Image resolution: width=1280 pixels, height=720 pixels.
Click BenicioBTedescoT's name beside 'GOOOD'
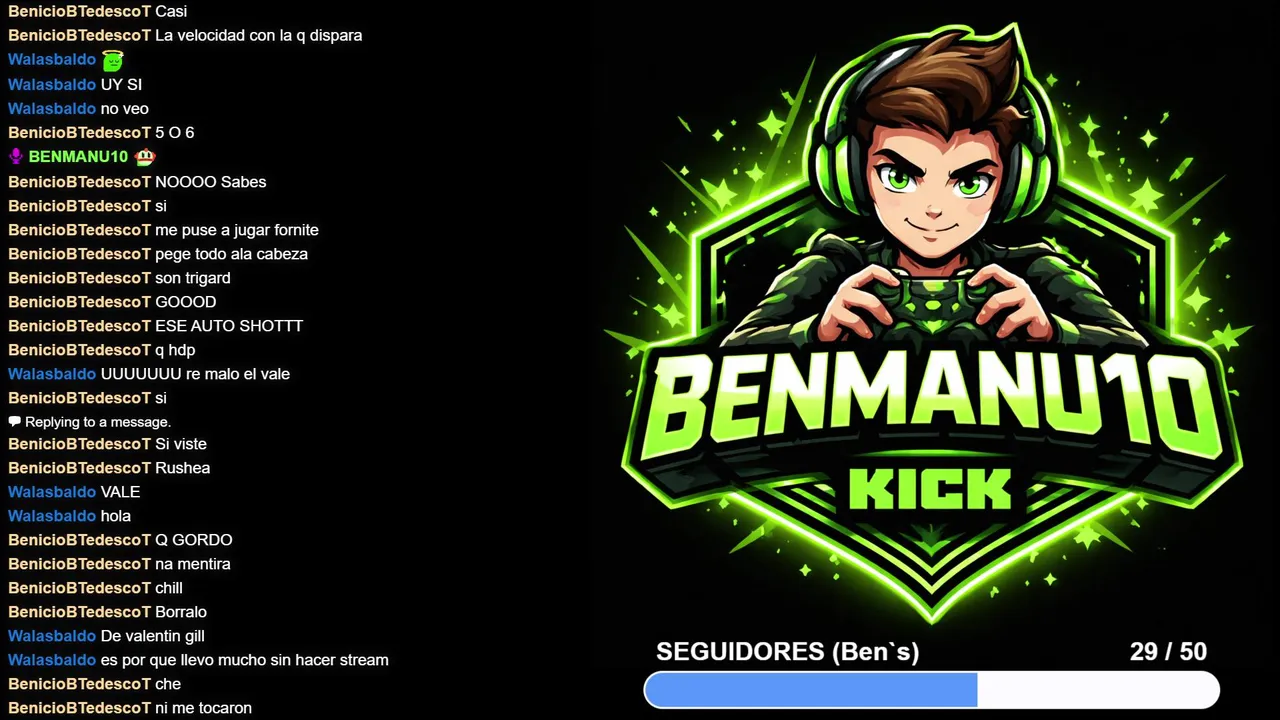pos(79,302)
